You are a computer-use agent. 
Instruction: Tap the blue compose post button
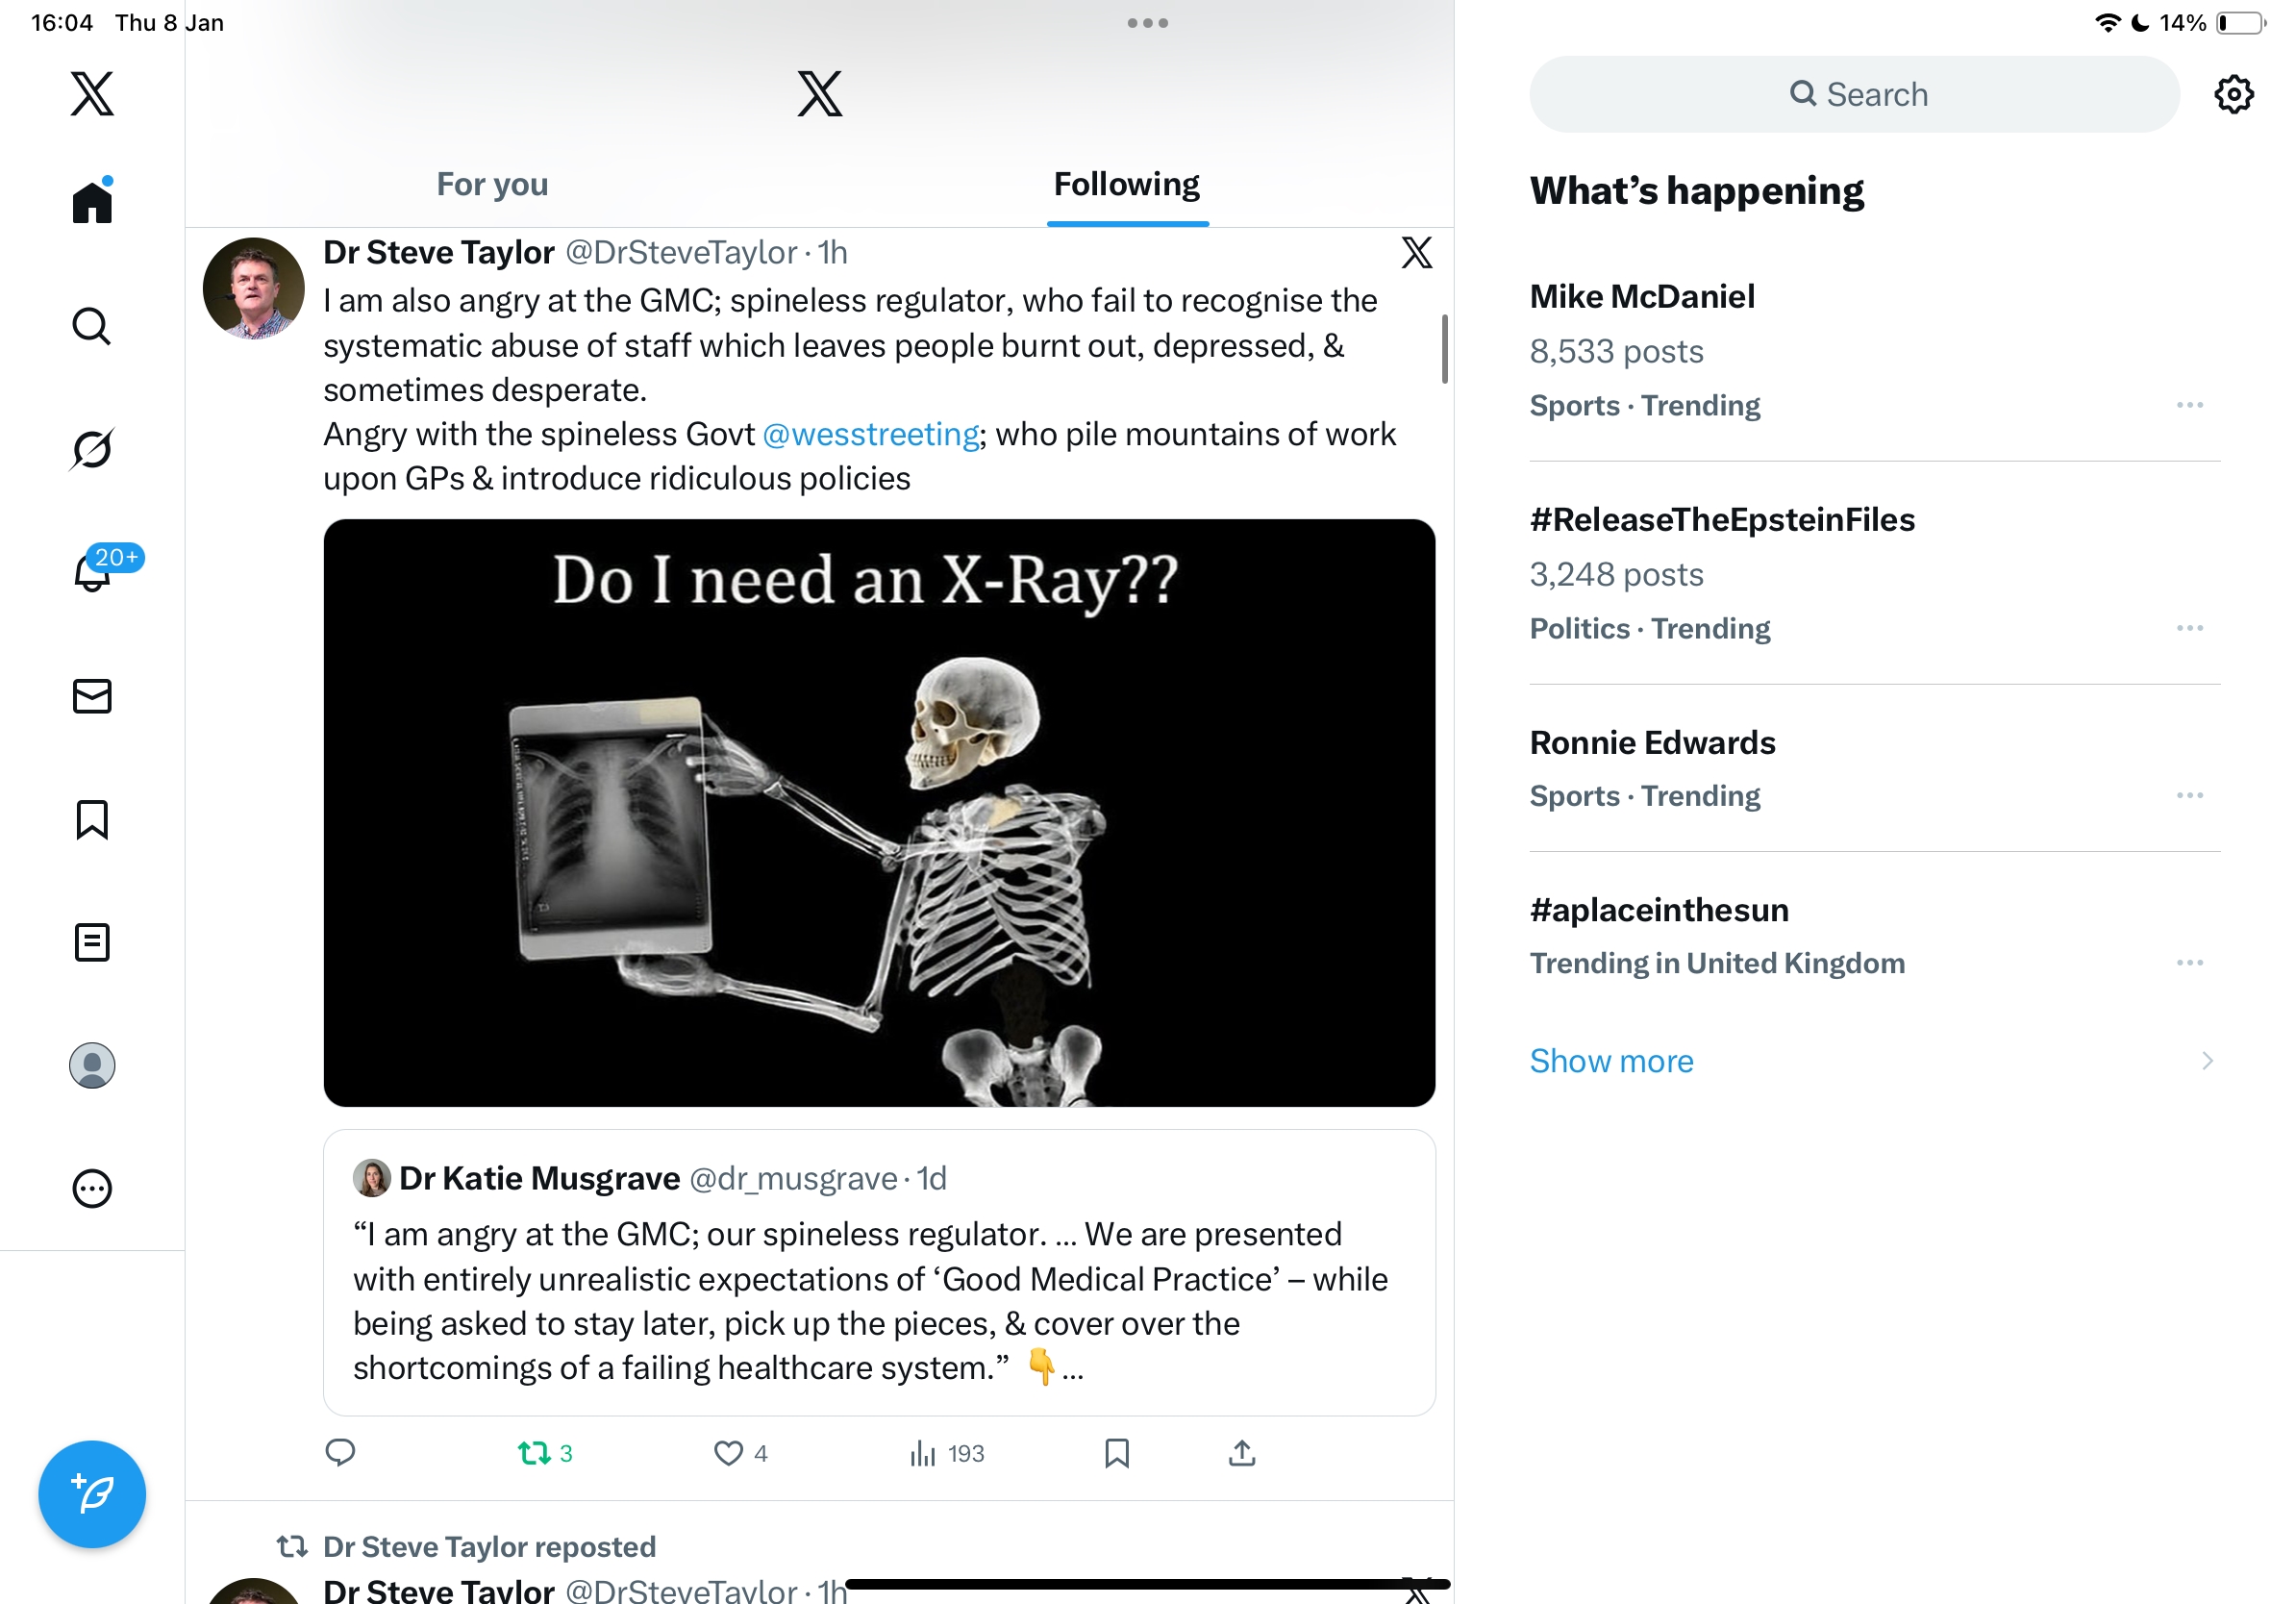tap(92, 1494)
